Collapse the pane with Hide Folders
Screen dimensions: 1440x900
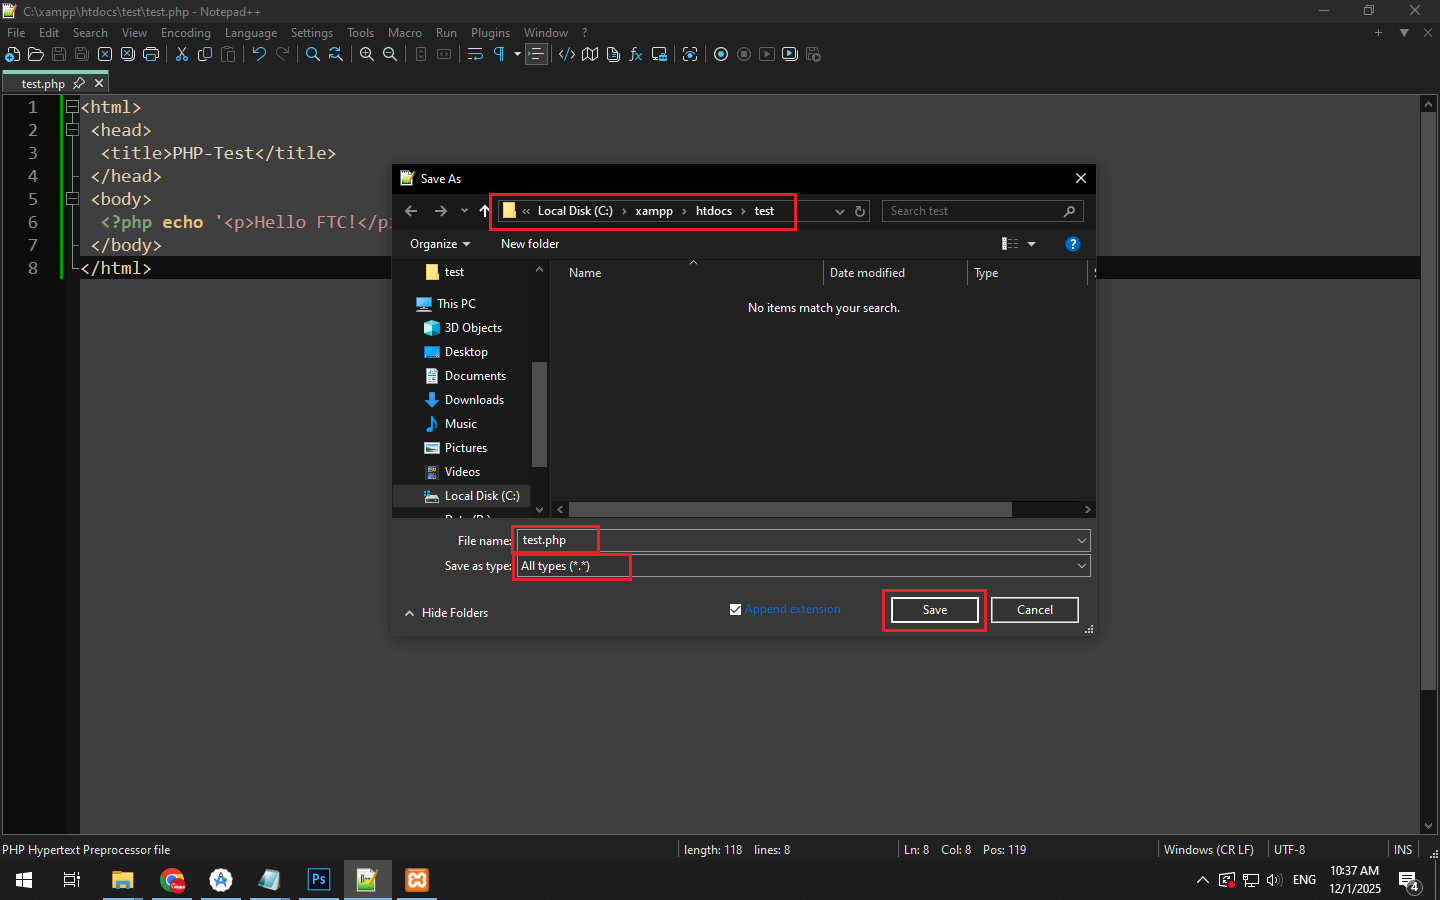tap(446, 613)
